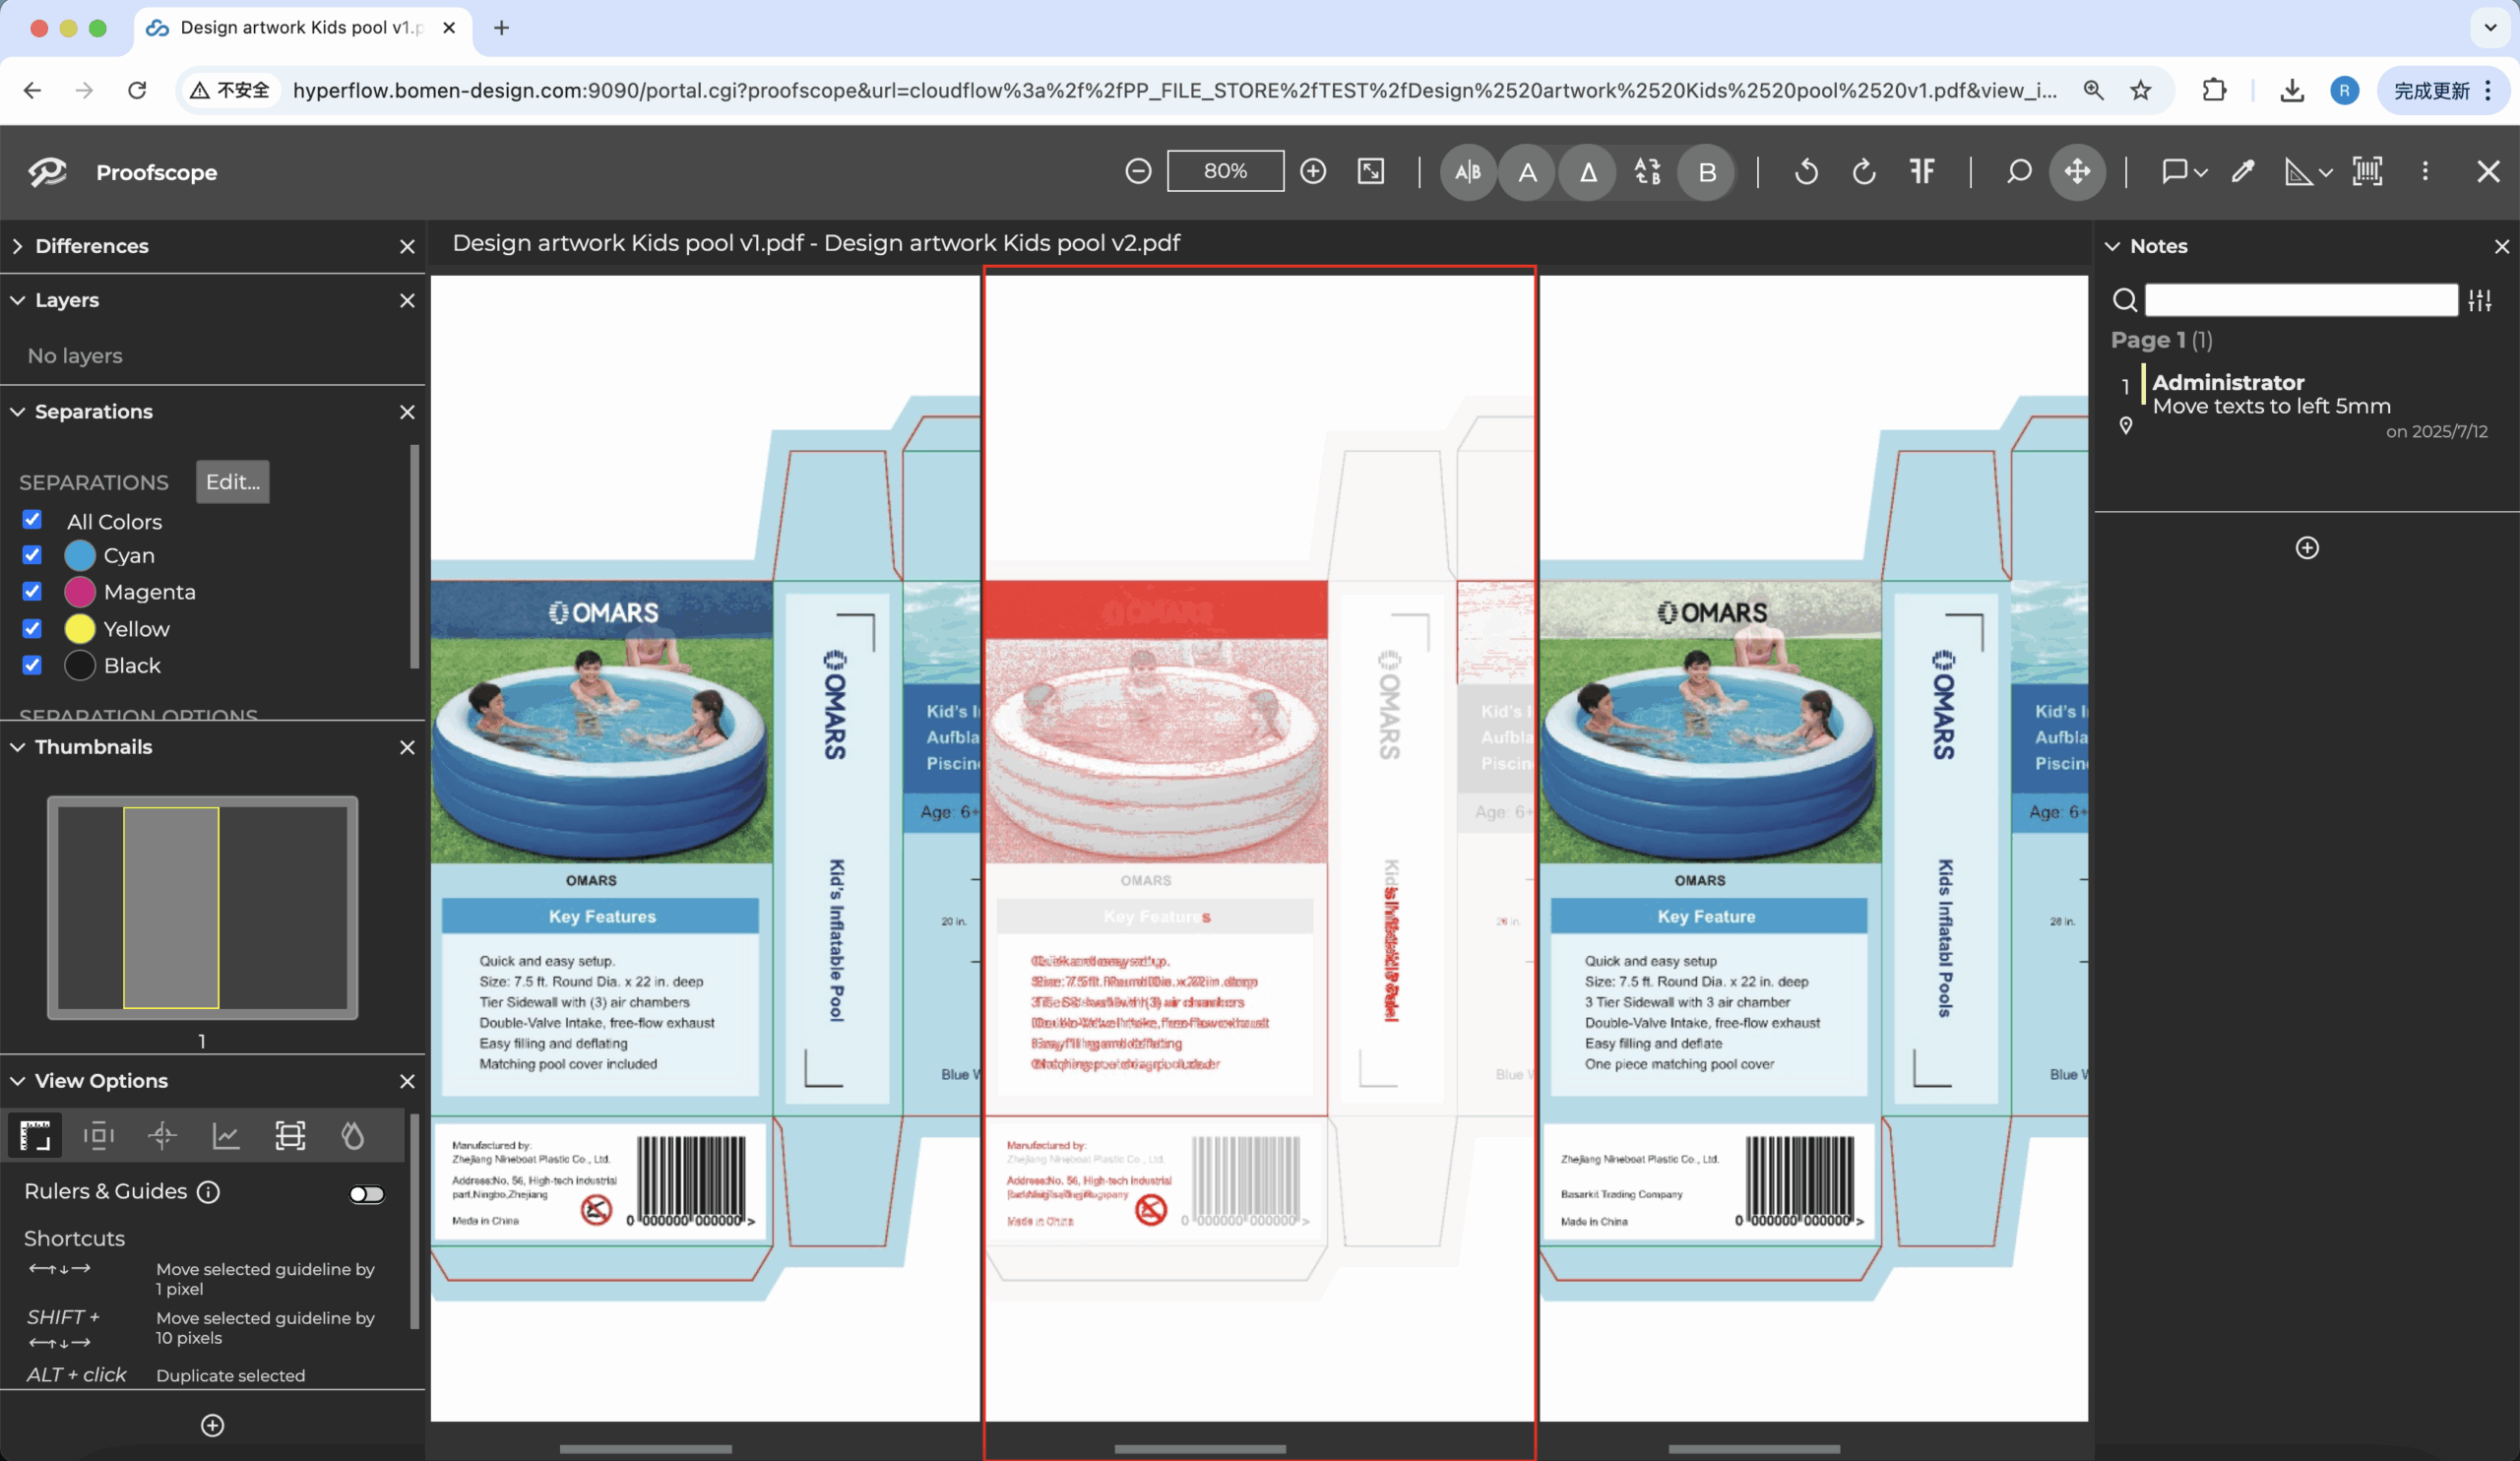This screenshot has width=2520, height=1461.
Task: Toggle the Rulers & Guides switch
Action: pos(367,1194)
